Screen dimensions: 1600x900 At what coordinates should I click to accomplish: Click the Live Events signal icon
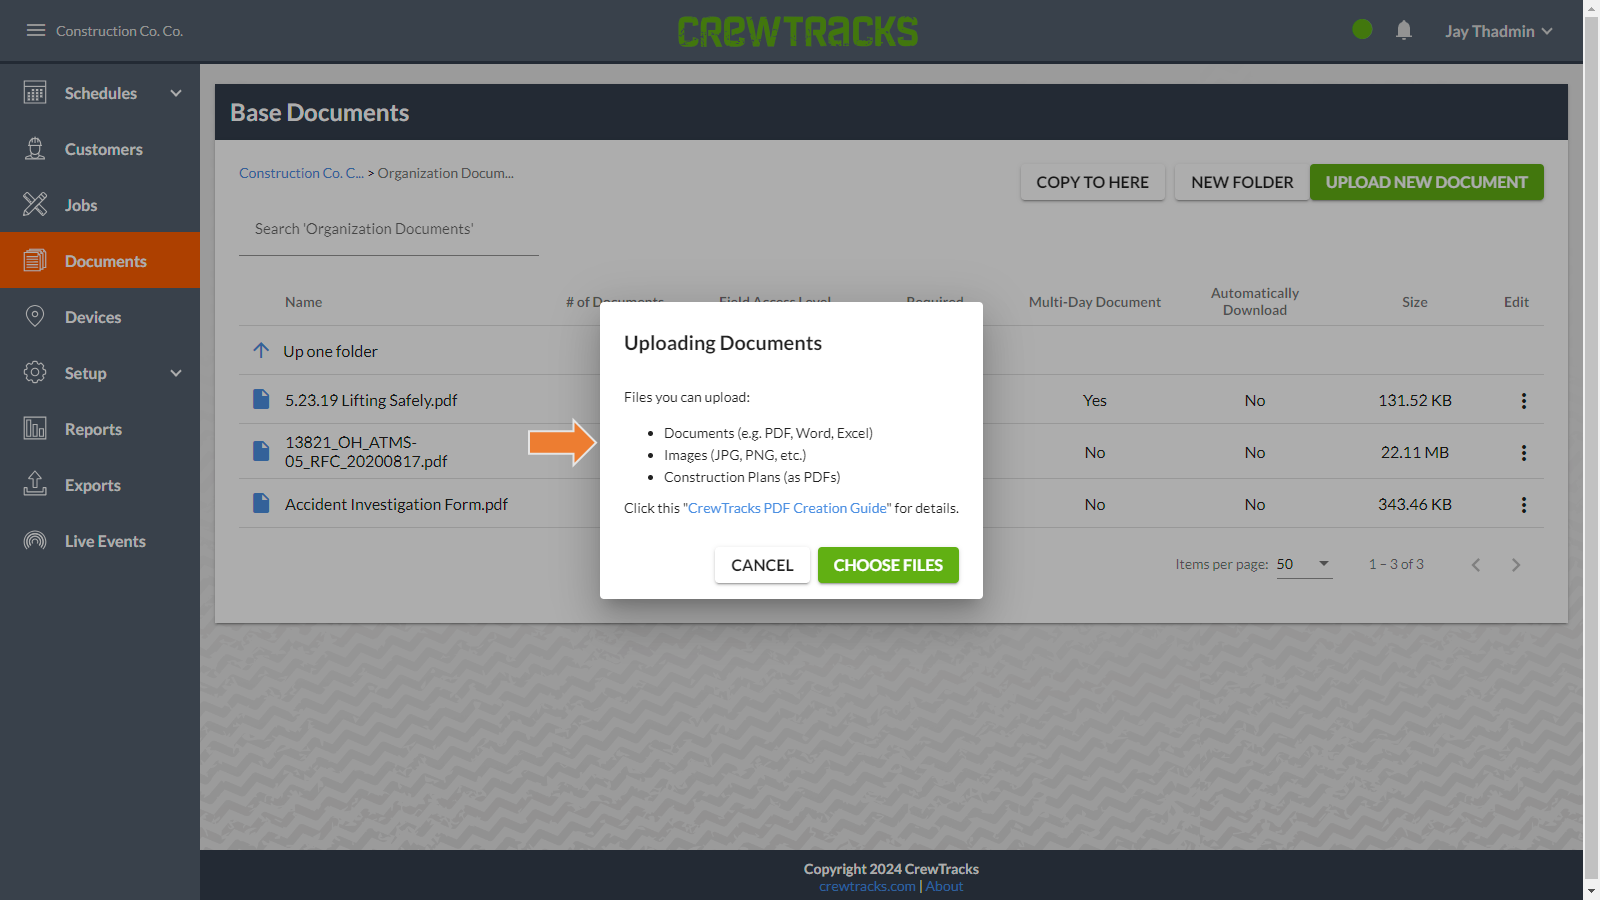35,541
